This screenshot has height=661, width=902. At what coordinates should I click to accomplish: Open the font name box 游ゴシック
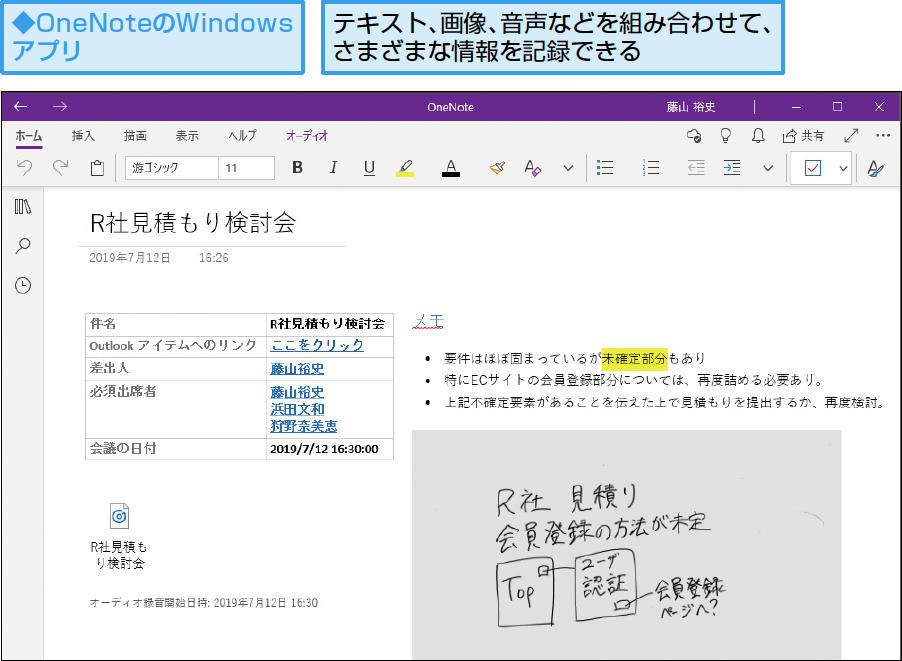[x=171, y=167]
